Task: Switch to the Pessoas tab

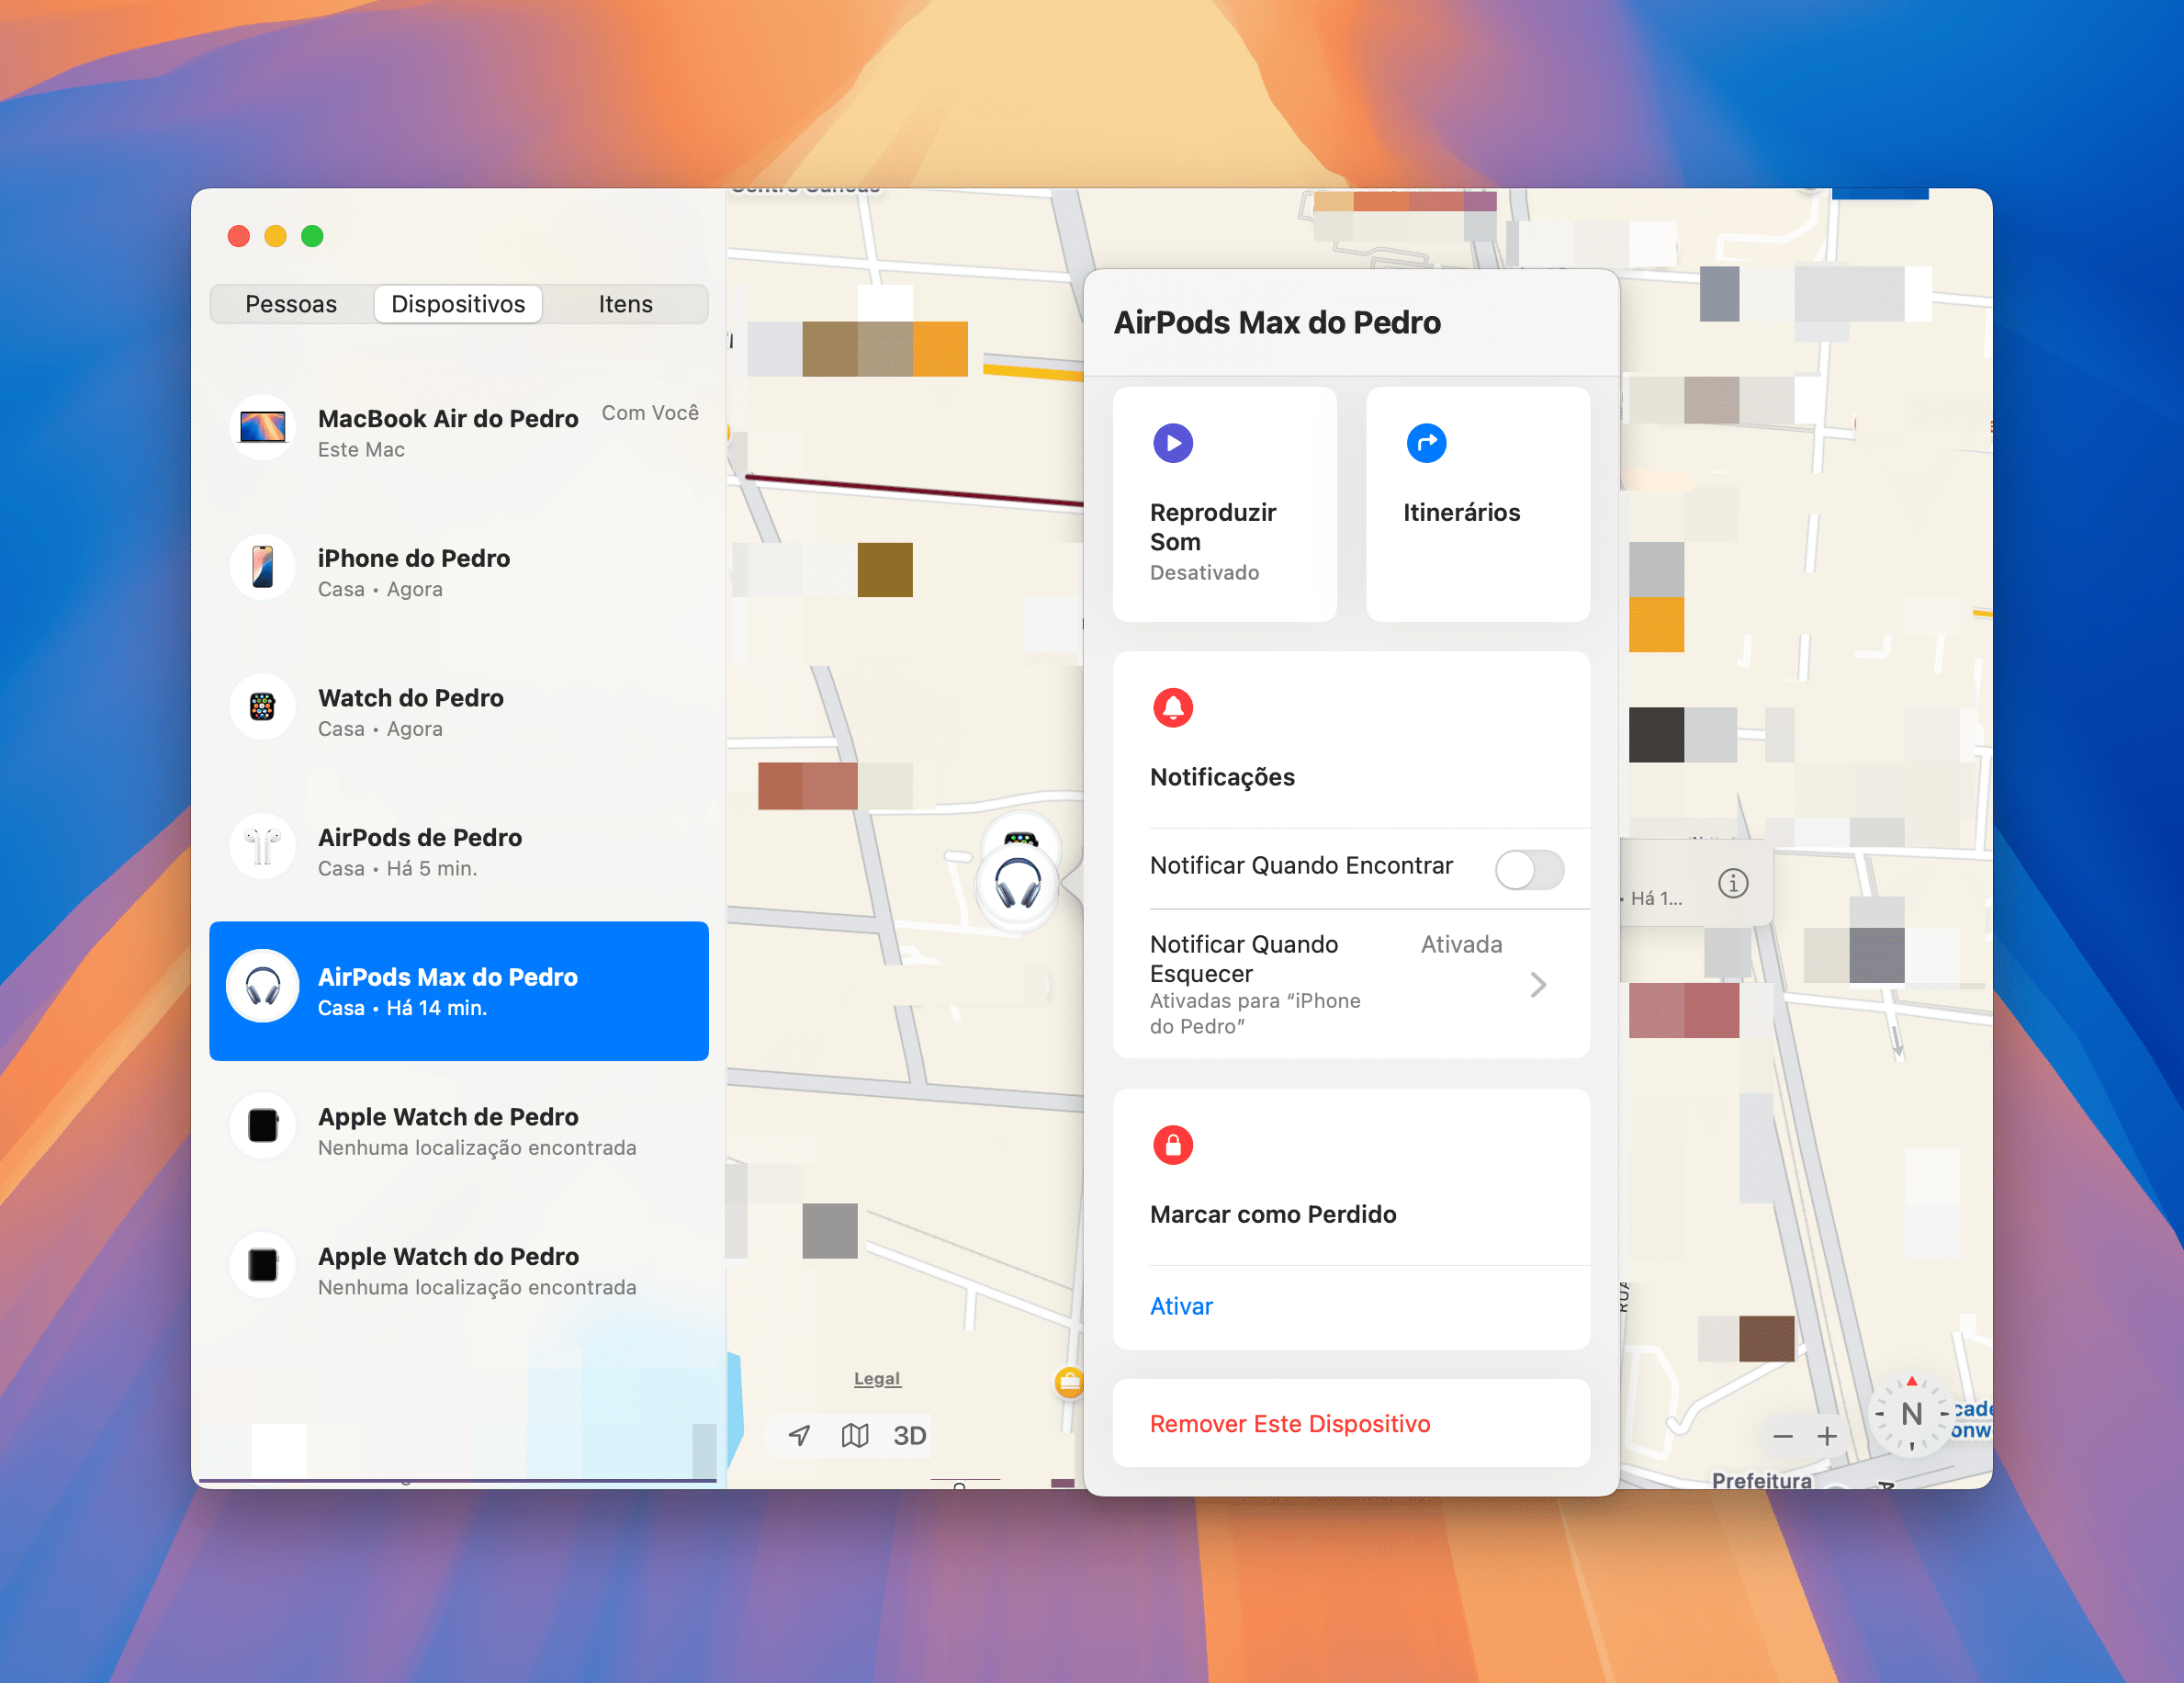Action: (291, 304)
